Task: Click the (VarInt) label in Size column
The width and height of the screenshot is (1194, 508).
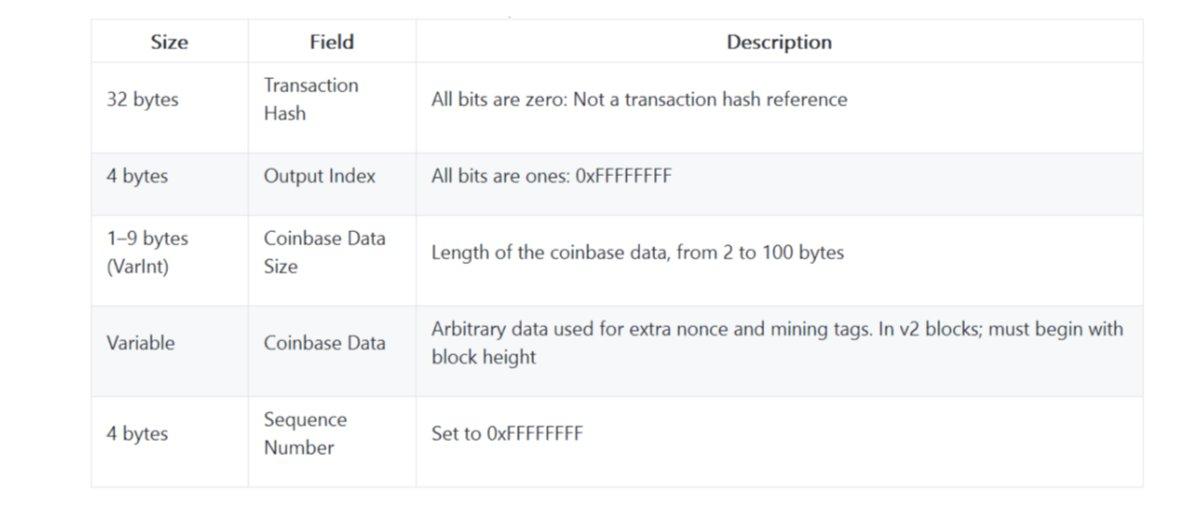Action: click(137, 267)
